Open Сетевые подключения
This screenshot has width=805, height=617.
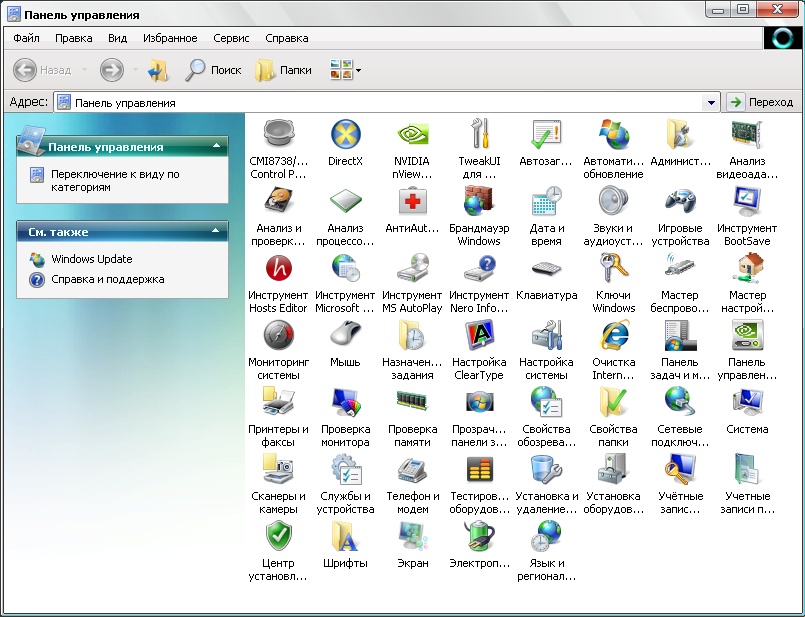[680, 417]
